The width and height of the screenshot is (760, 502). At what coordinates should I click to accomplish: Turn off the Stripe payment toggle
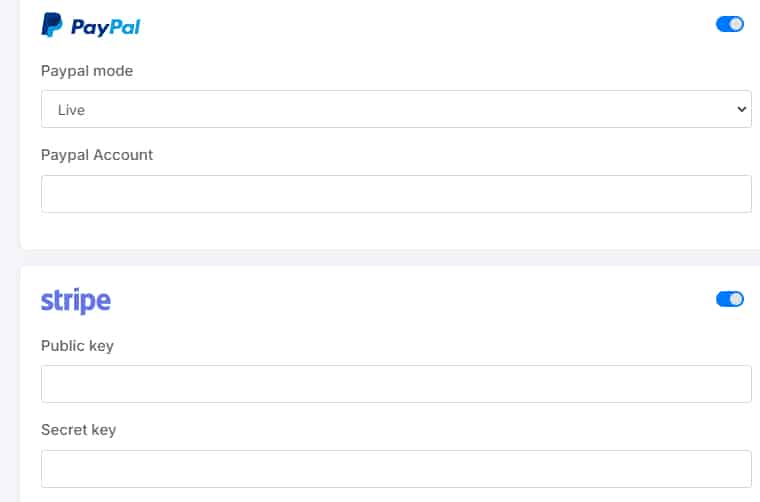[x=730, y=299]
